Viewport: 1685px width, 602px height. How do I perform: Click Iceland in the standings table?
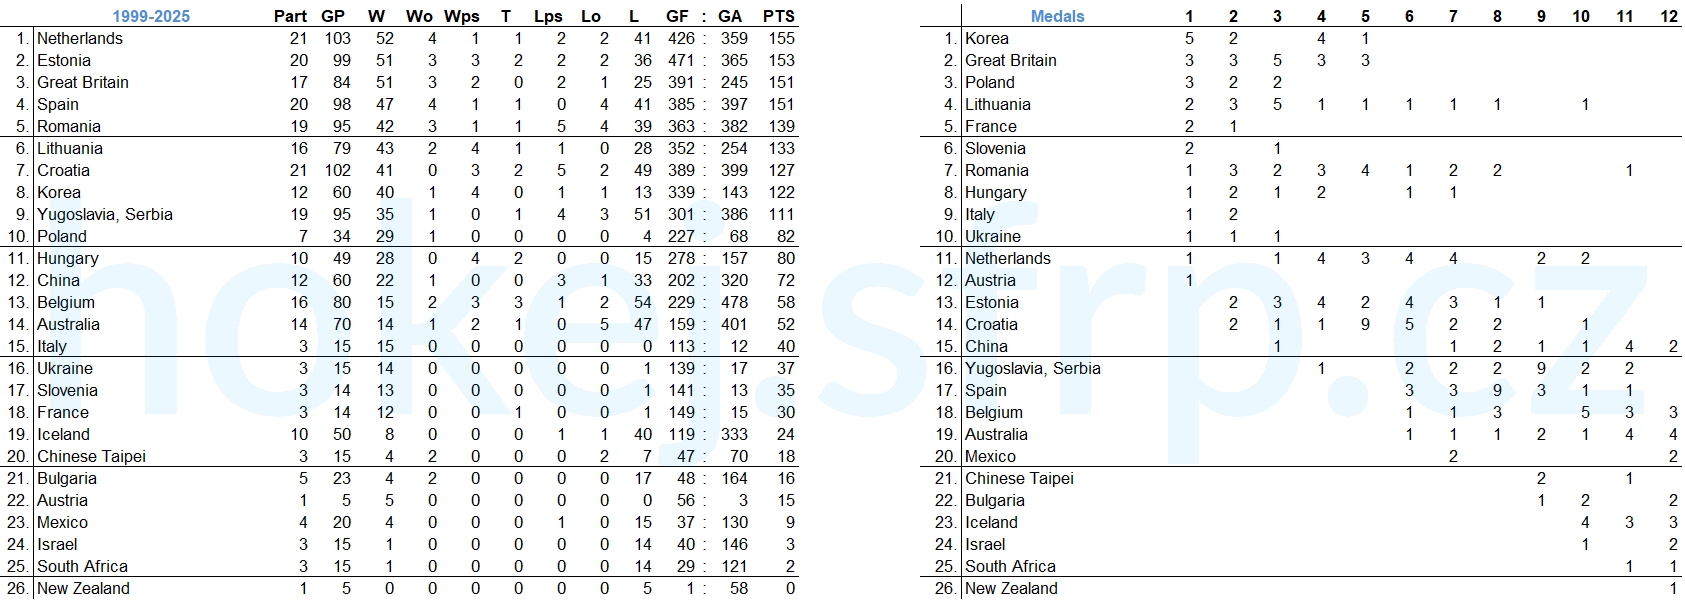63,434
